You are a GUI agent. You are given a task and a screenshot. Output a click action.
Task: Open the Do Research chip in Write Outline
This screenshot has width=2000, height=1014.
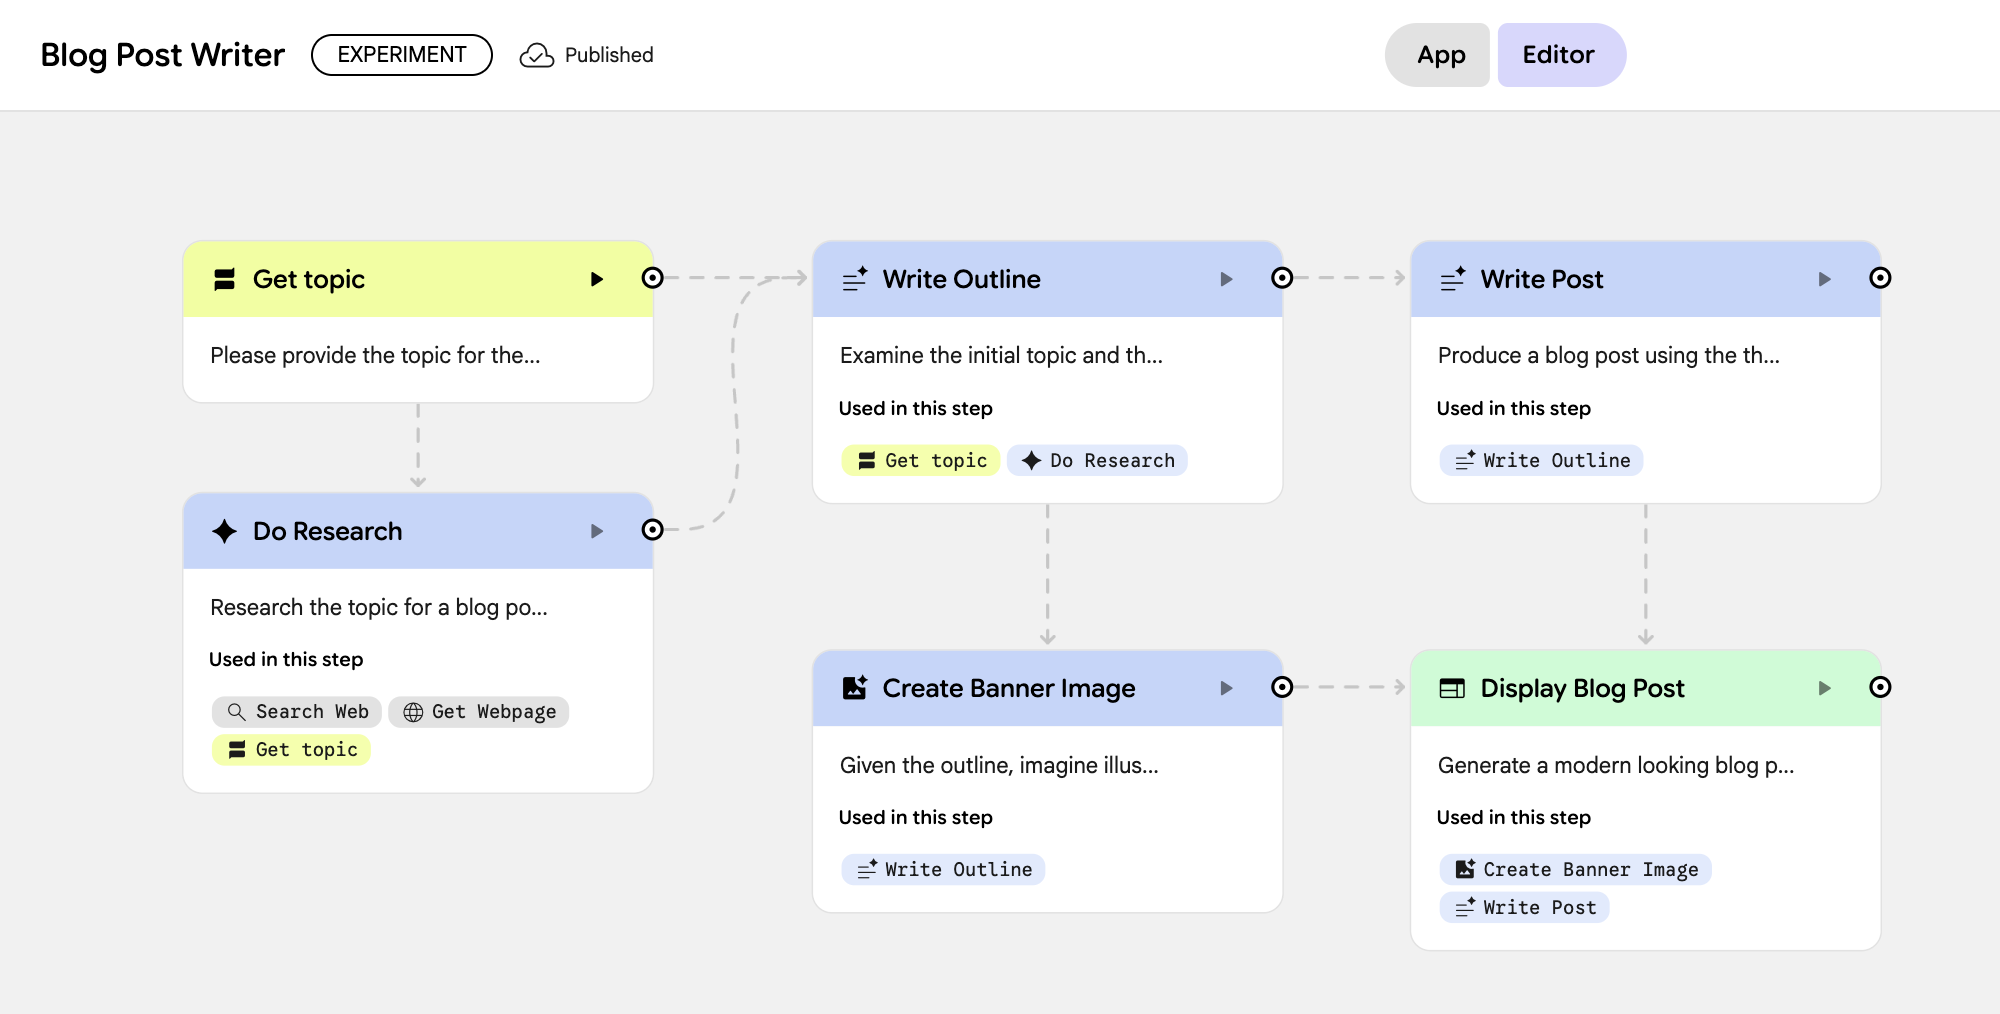[x=1097, y=461]
